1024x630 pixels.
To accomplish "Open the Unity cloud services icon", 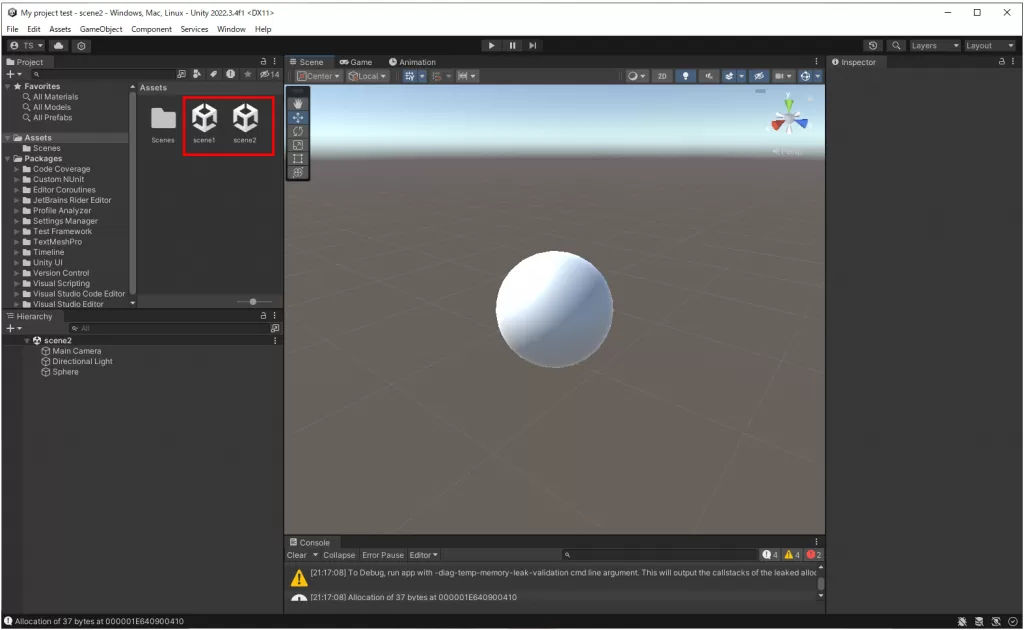I will [x=59, y=45].
